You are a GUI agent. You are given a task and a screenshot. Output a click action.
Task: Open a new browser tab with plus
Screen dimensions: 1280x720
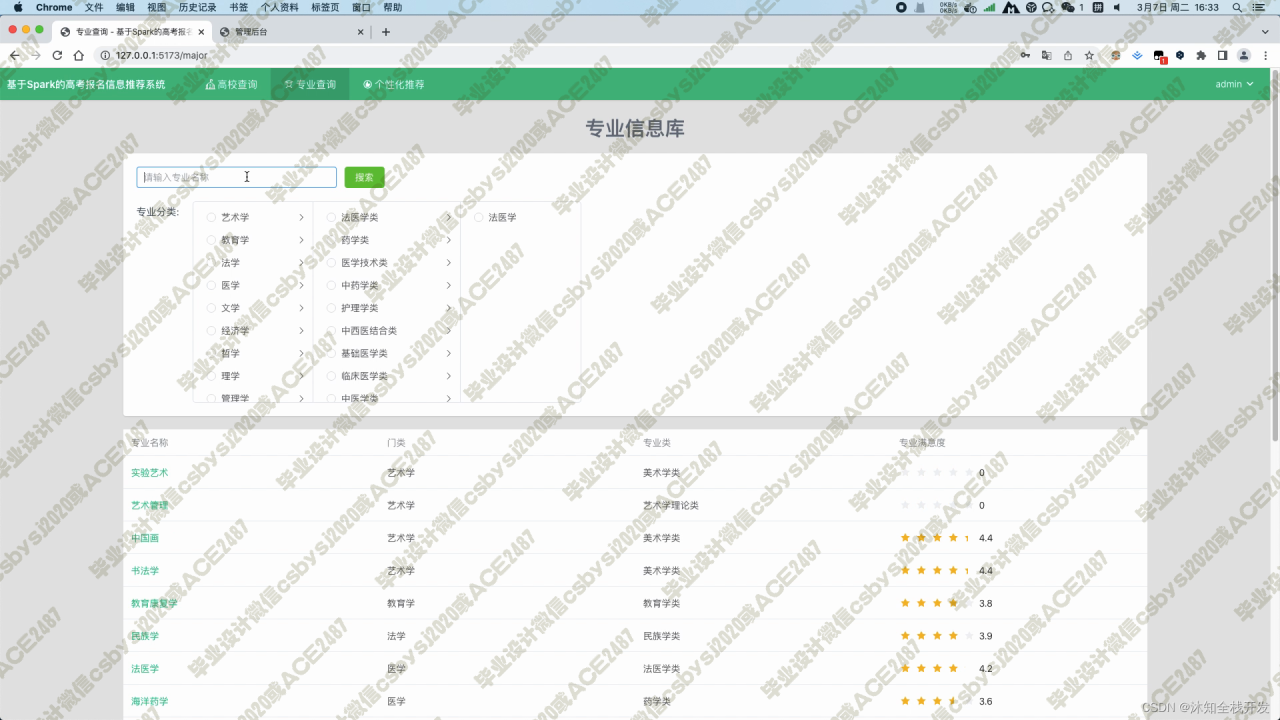pos(386,32)
